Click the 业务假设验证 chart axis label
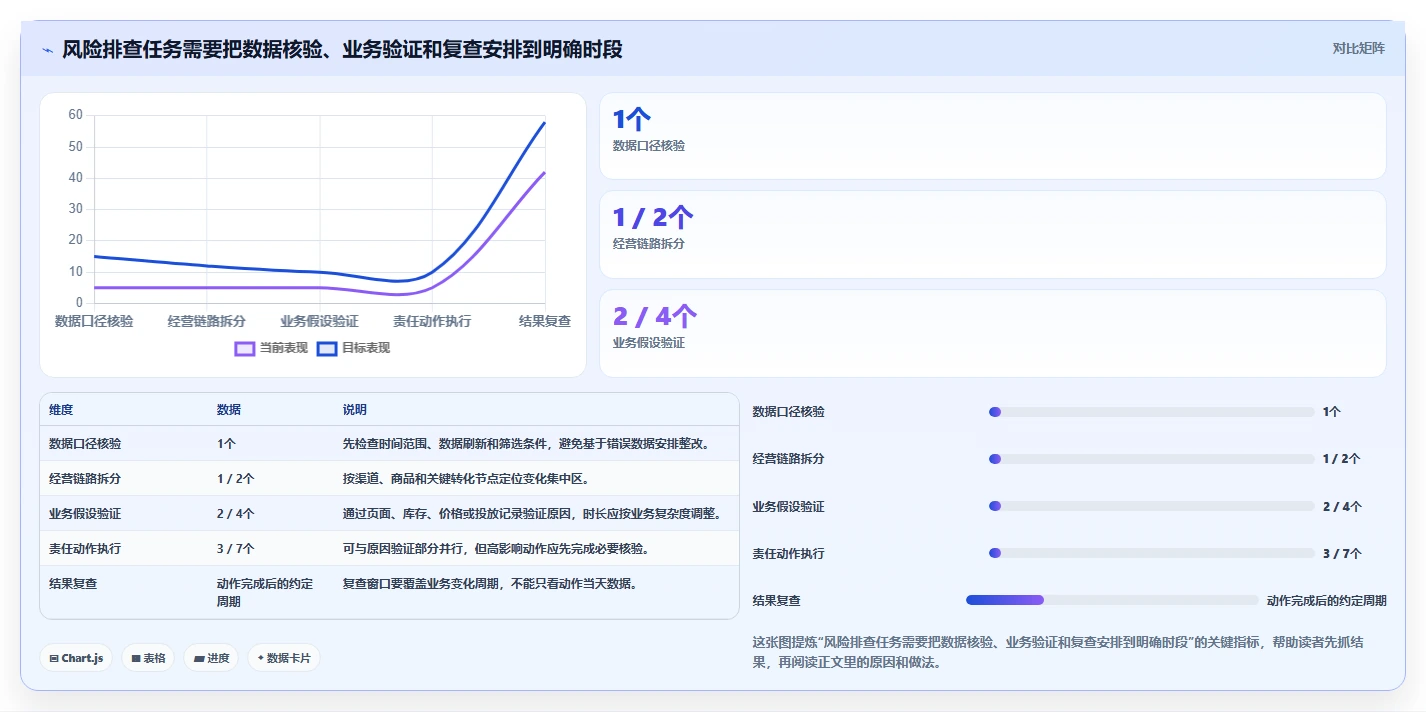 point(319,321)
